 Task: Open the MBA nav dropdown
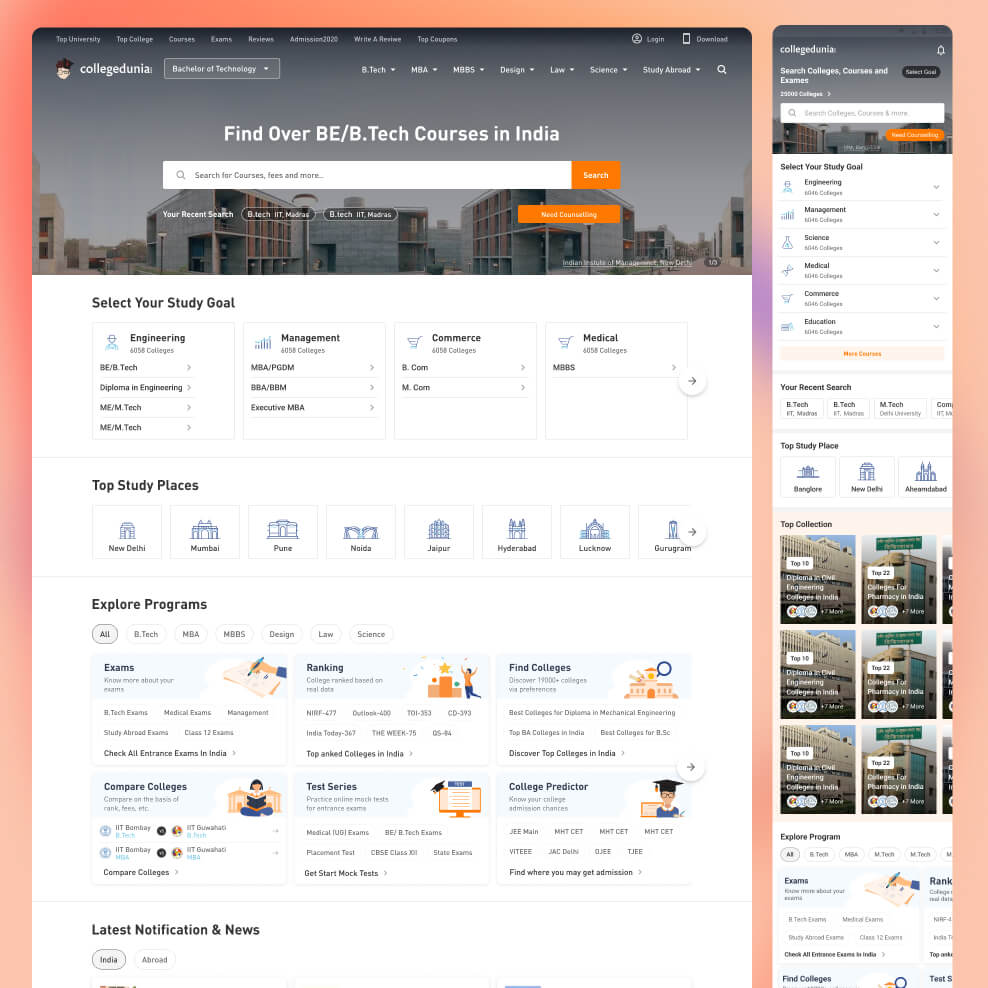tap(423, 70)
